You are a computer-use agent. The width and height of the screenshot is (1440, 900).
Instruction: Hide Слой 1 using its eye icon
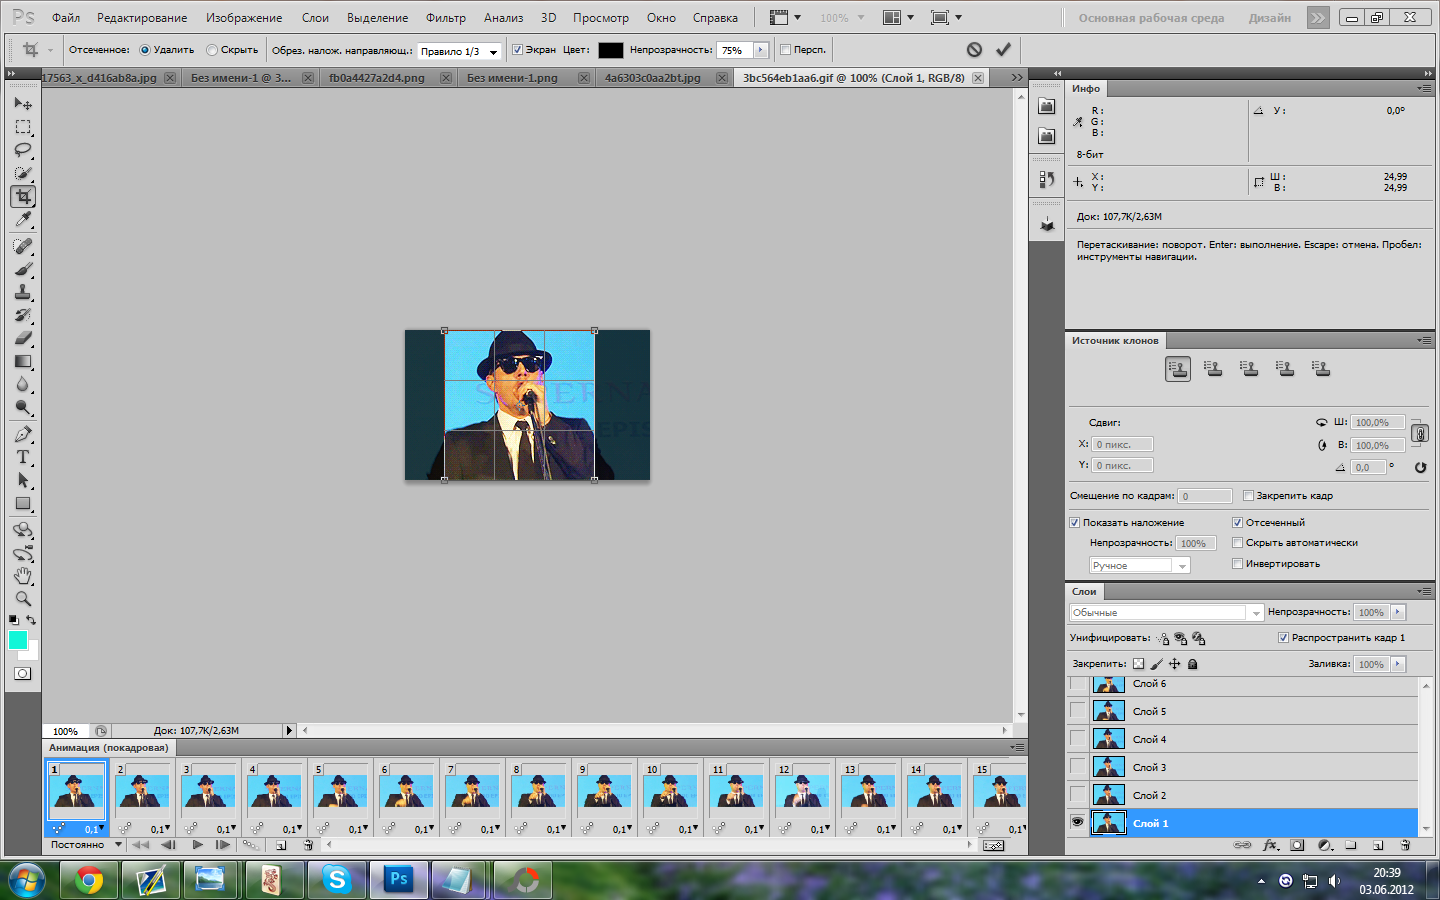(1077, 822)
